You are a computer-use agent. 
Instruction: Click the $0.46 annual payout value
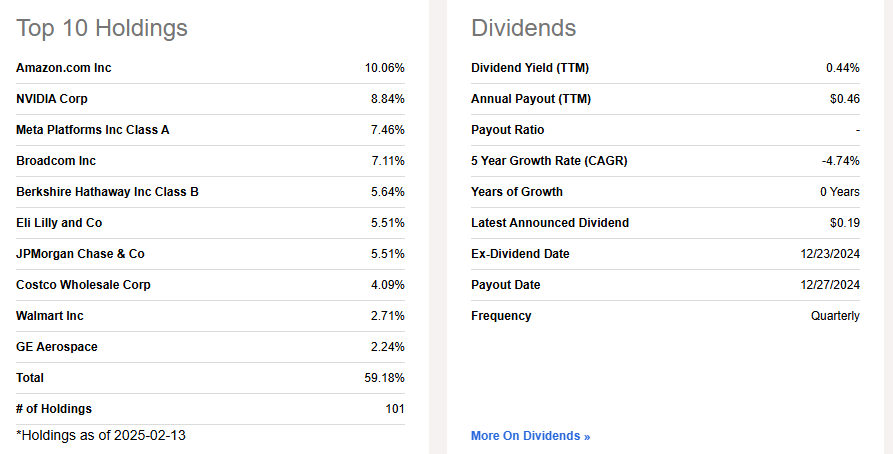(x=845, y=99)
